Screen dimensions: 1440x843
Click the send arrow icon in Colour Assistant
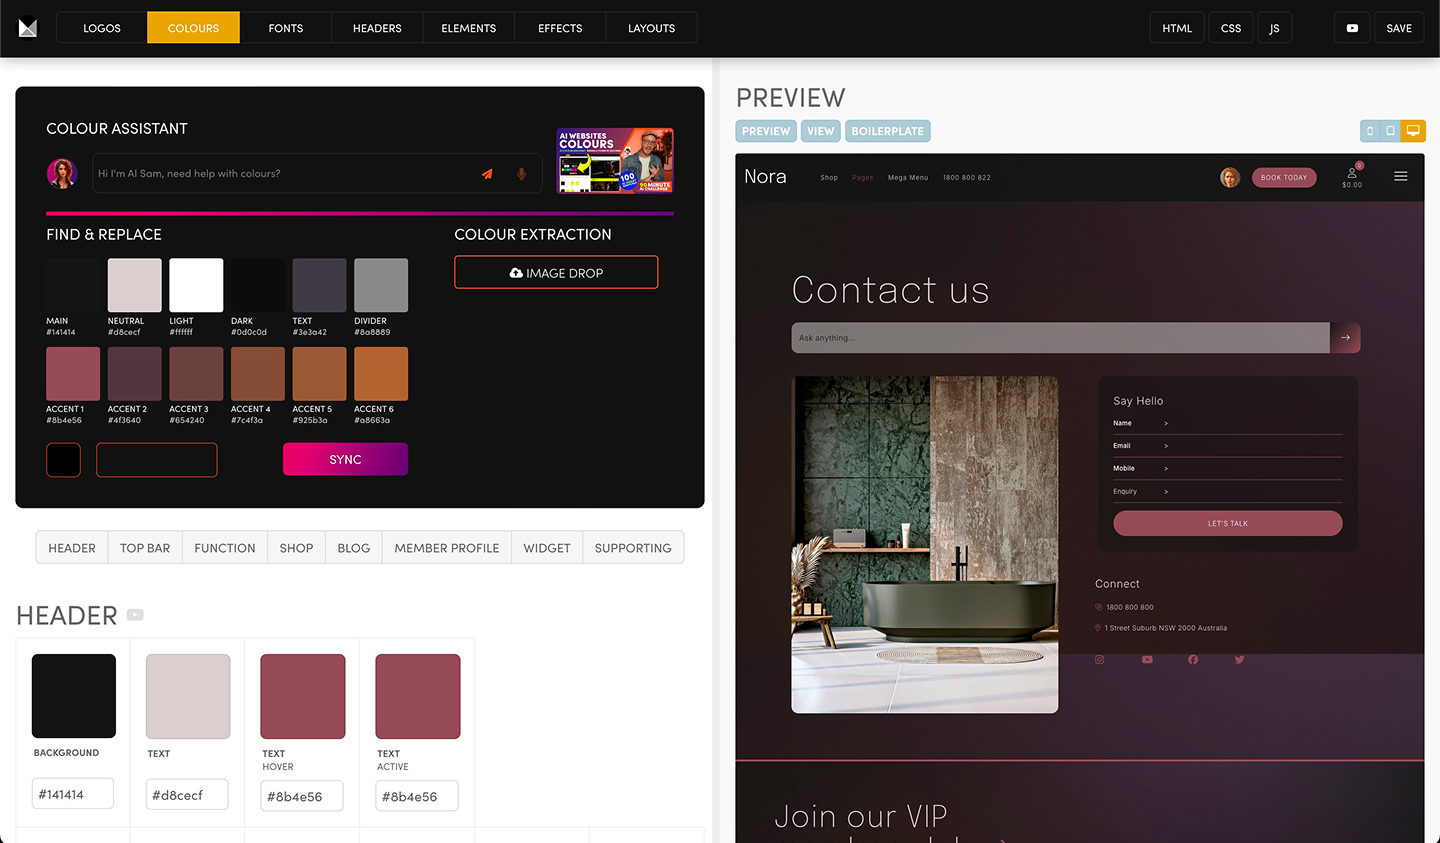tap(487, 174)
